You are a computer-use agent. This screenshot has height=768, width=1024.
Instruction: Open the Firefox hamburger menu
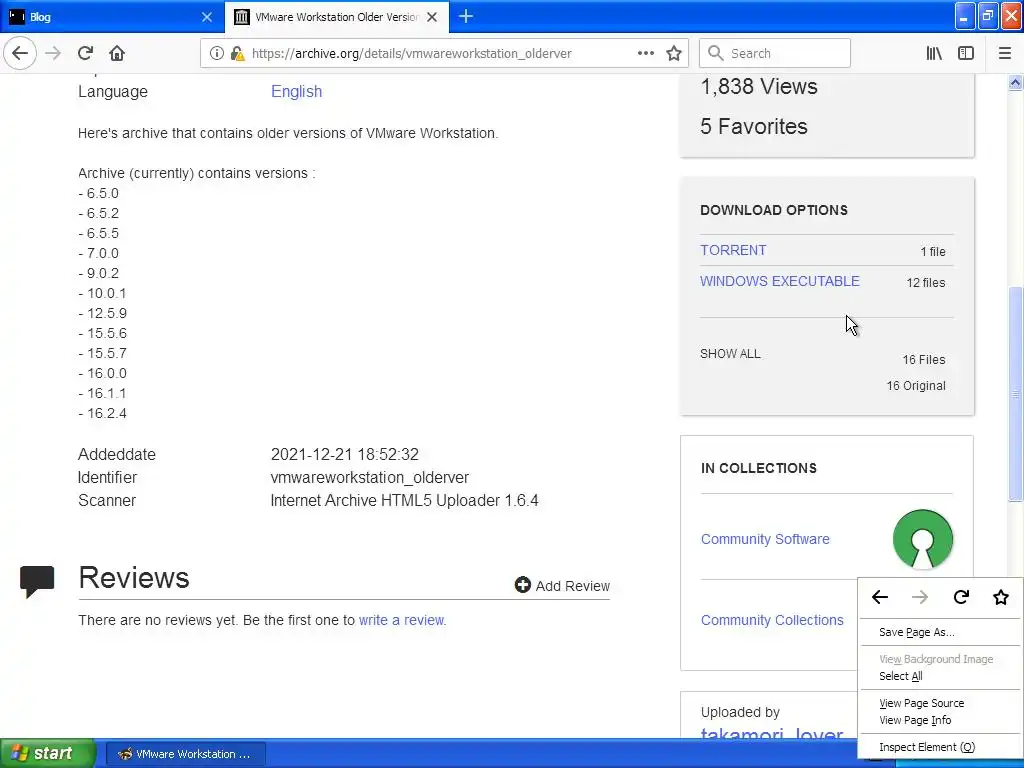point(1004,53)
